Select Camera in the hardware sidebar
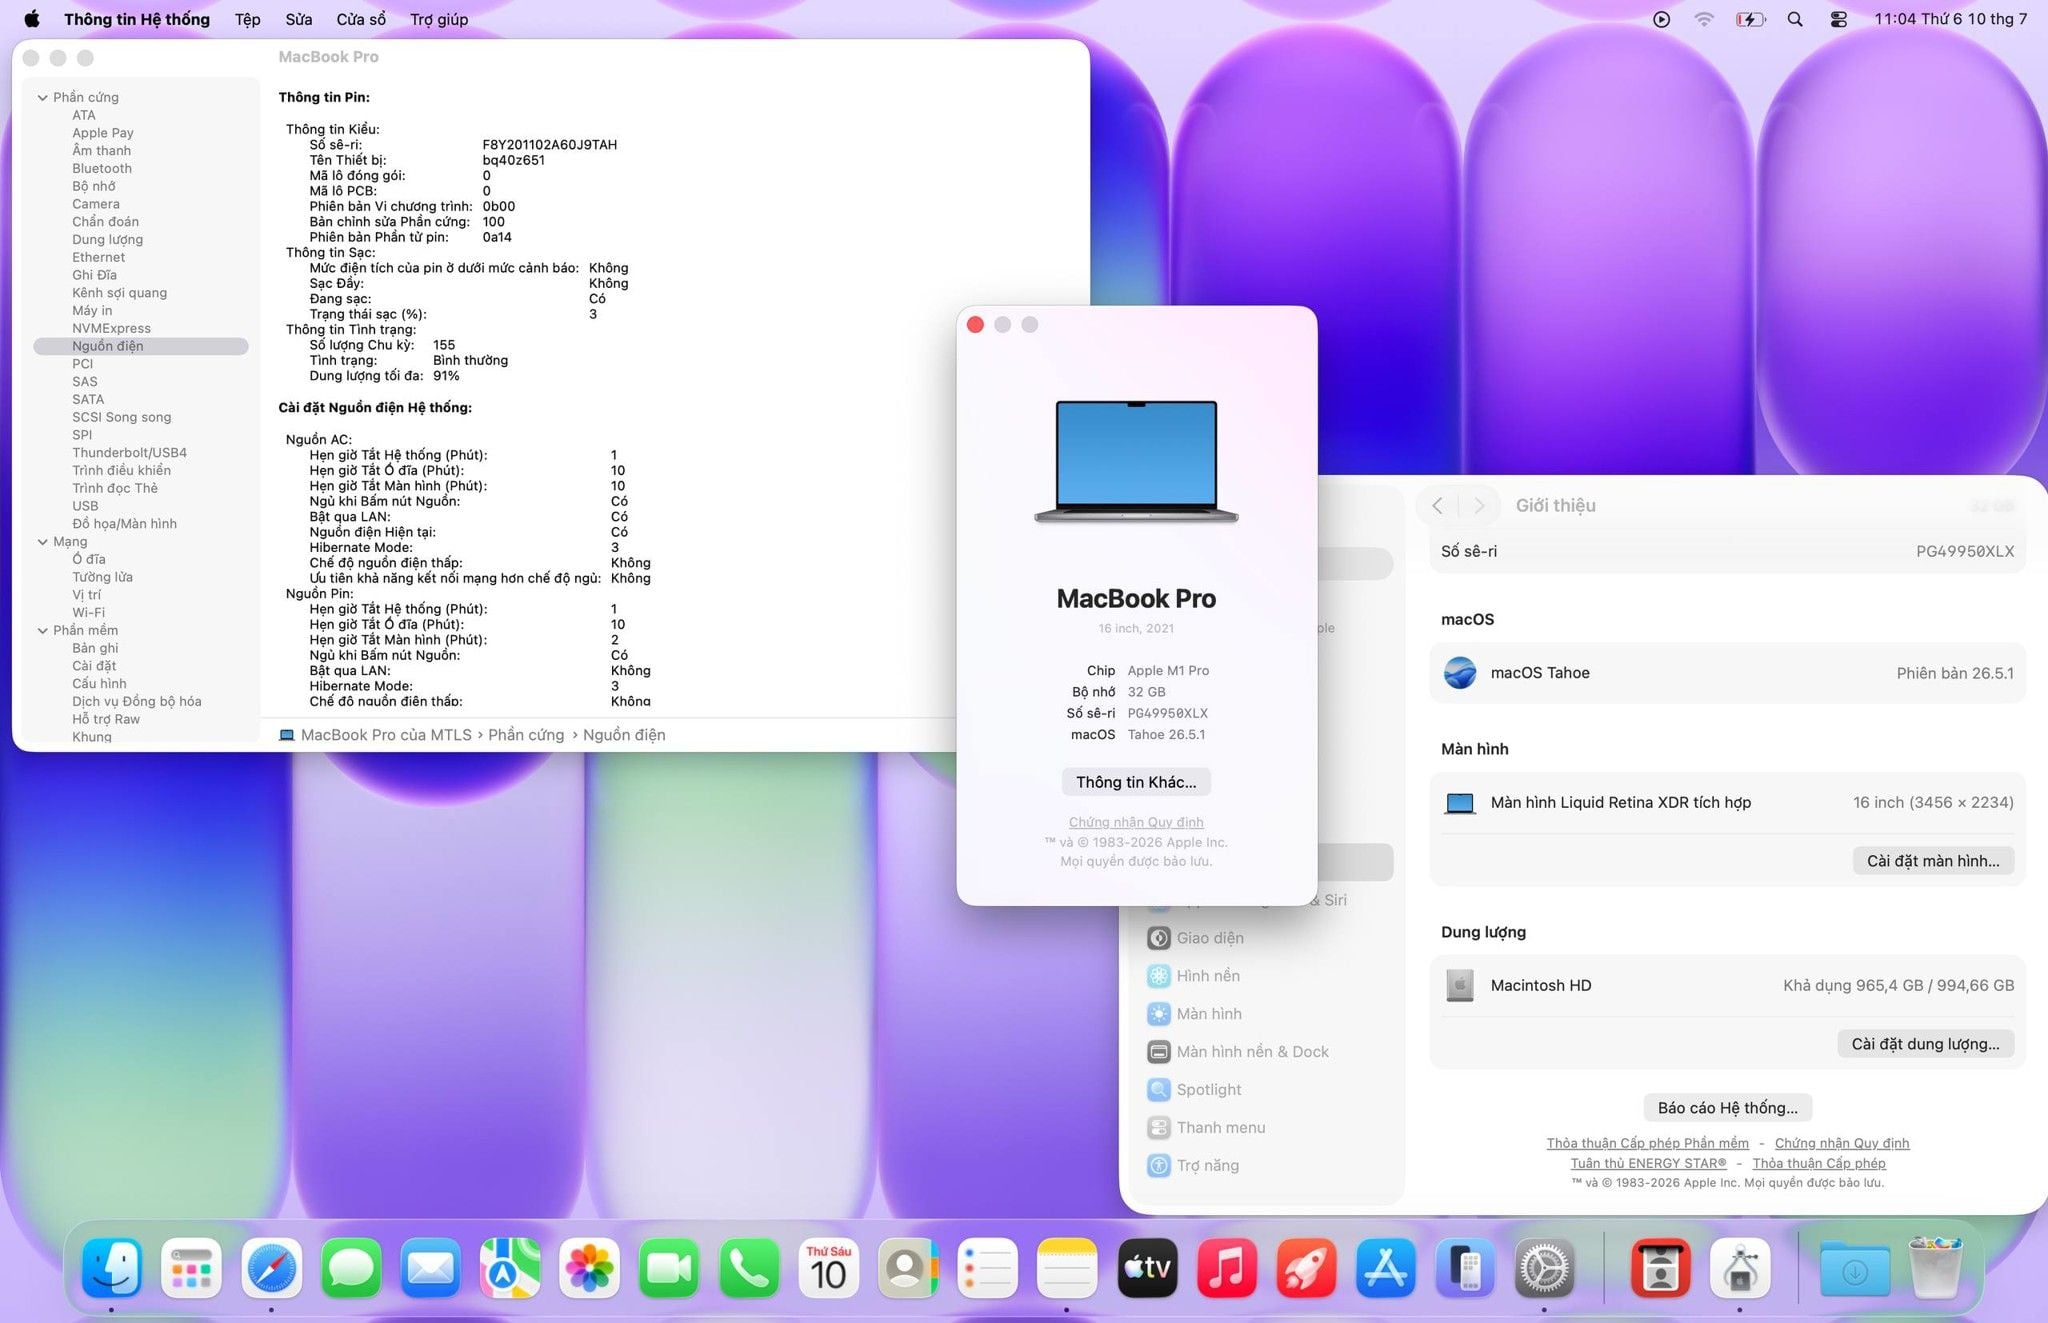 [x=95, y=204]
